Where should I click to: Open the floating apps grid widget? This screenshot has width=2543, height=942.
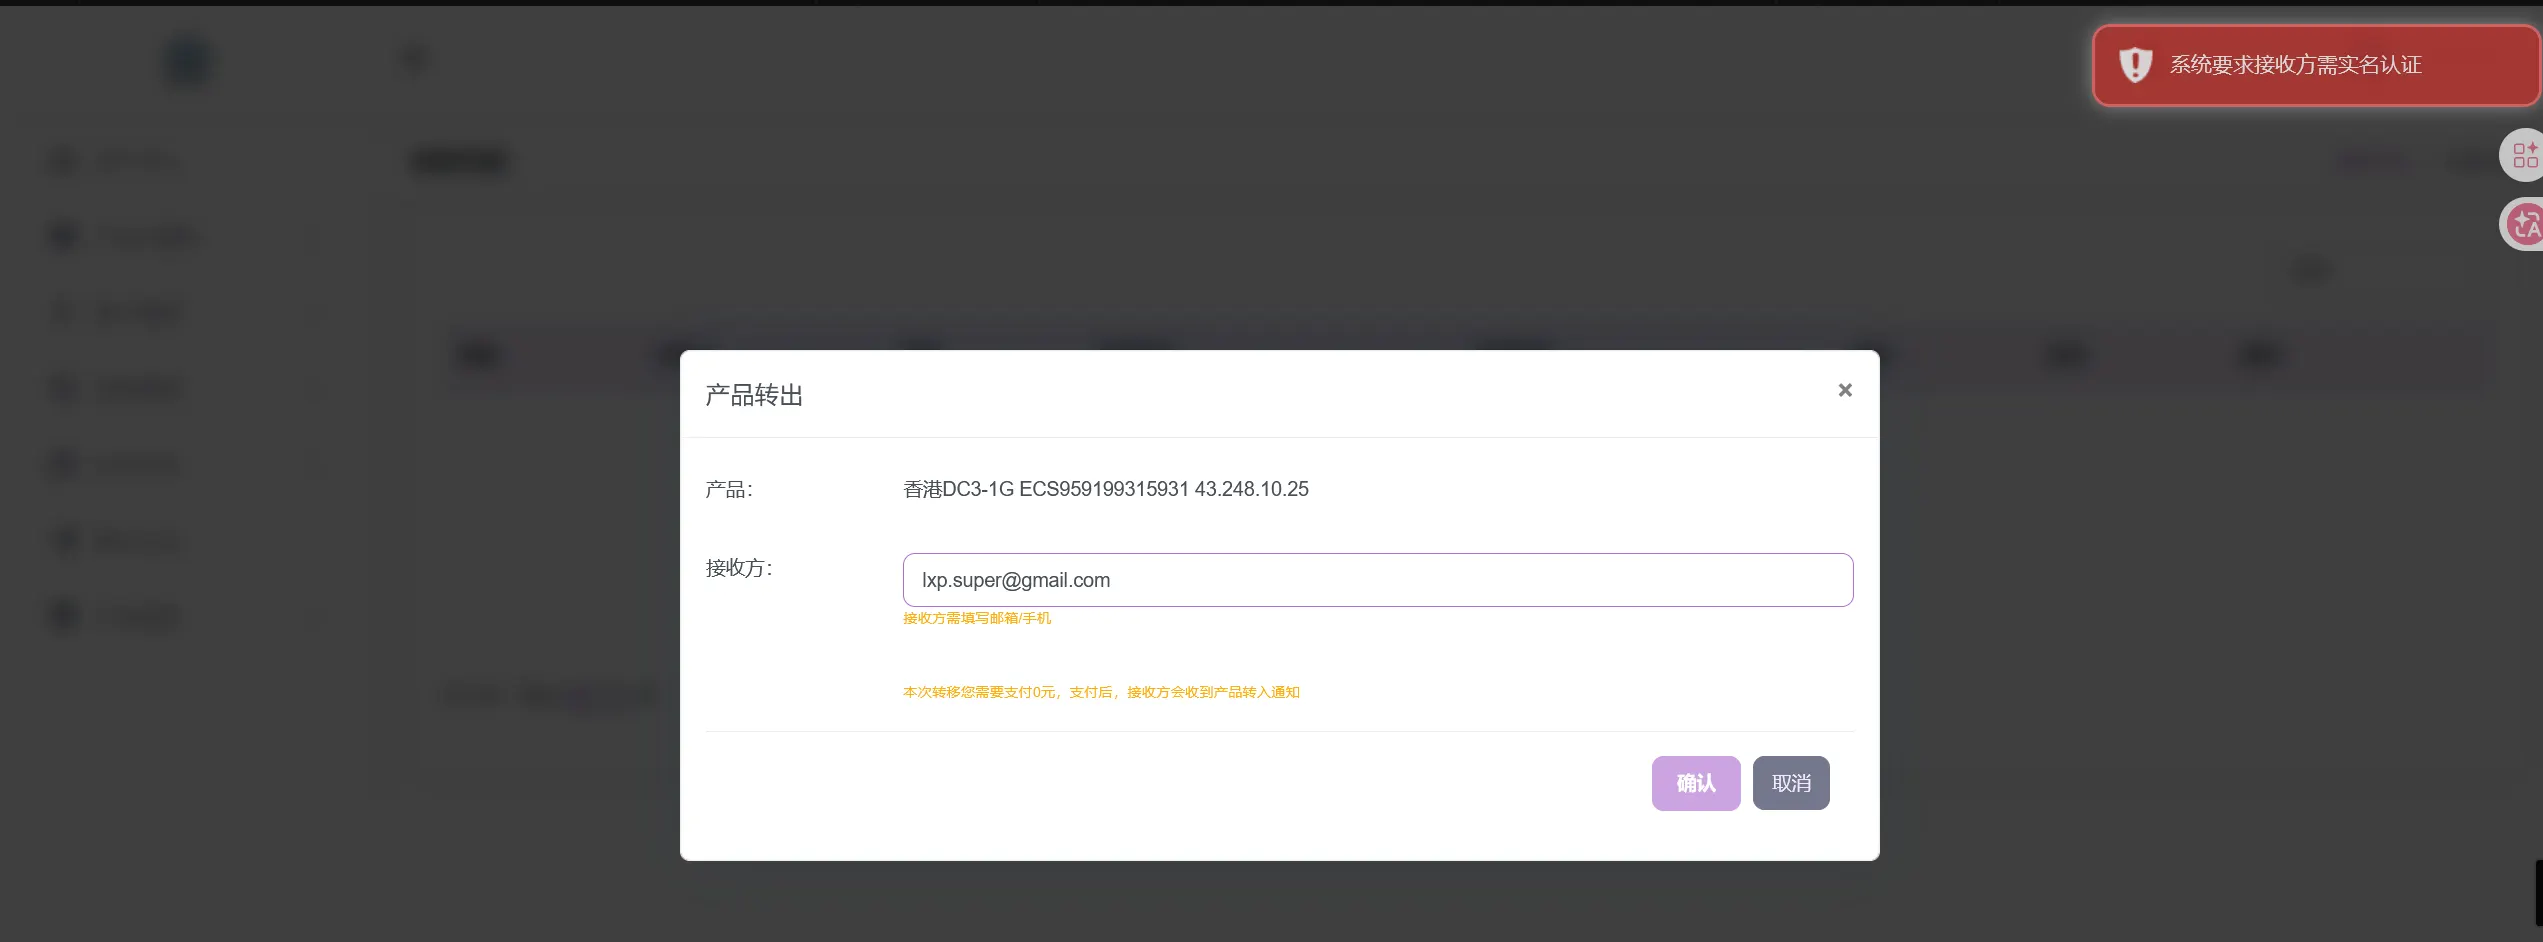2523,155
